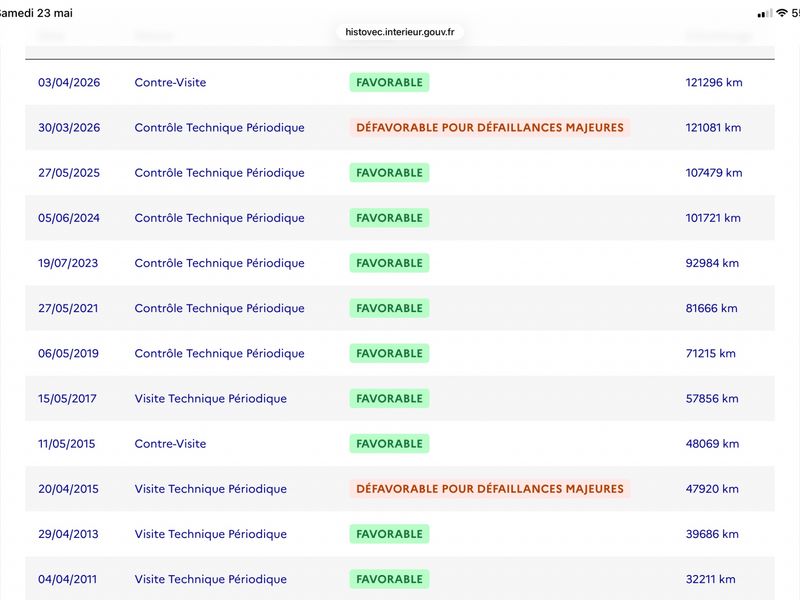800x600 pixels.
Task: Click Visite Technique Périodique dated 15/05/2017
Action: pyautogui.click(x=211, y=398)
